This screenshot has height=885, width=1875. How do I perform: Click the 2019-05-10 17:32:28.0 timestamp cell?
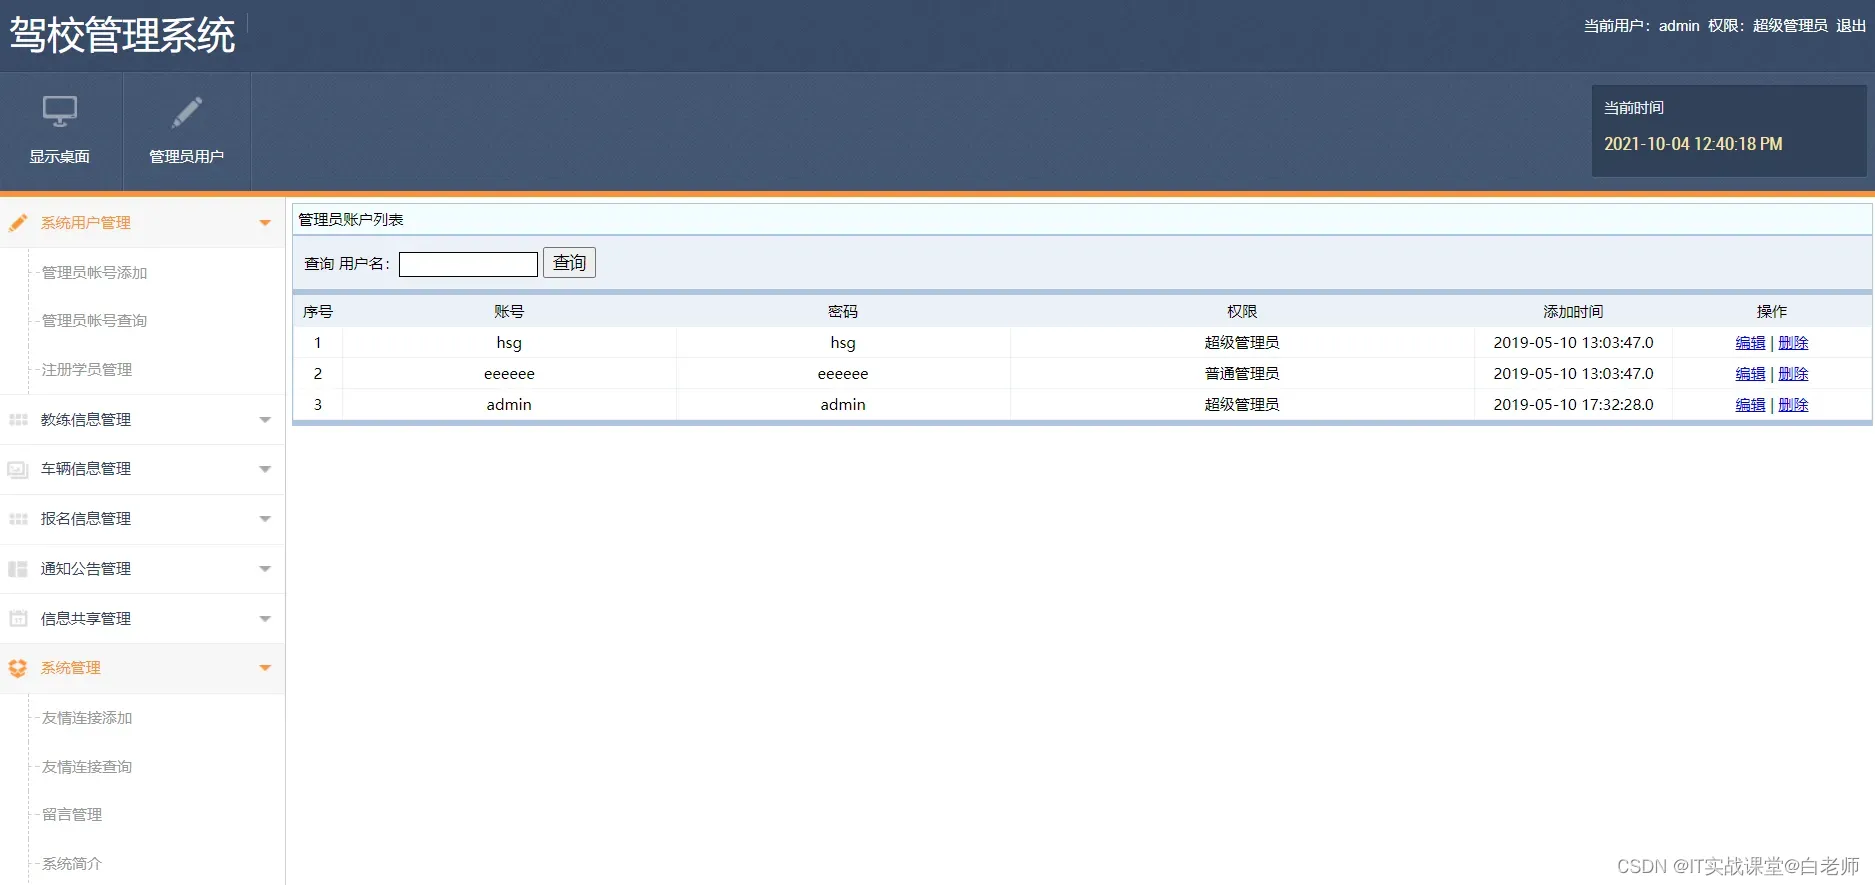click(x=1573, y=405)
